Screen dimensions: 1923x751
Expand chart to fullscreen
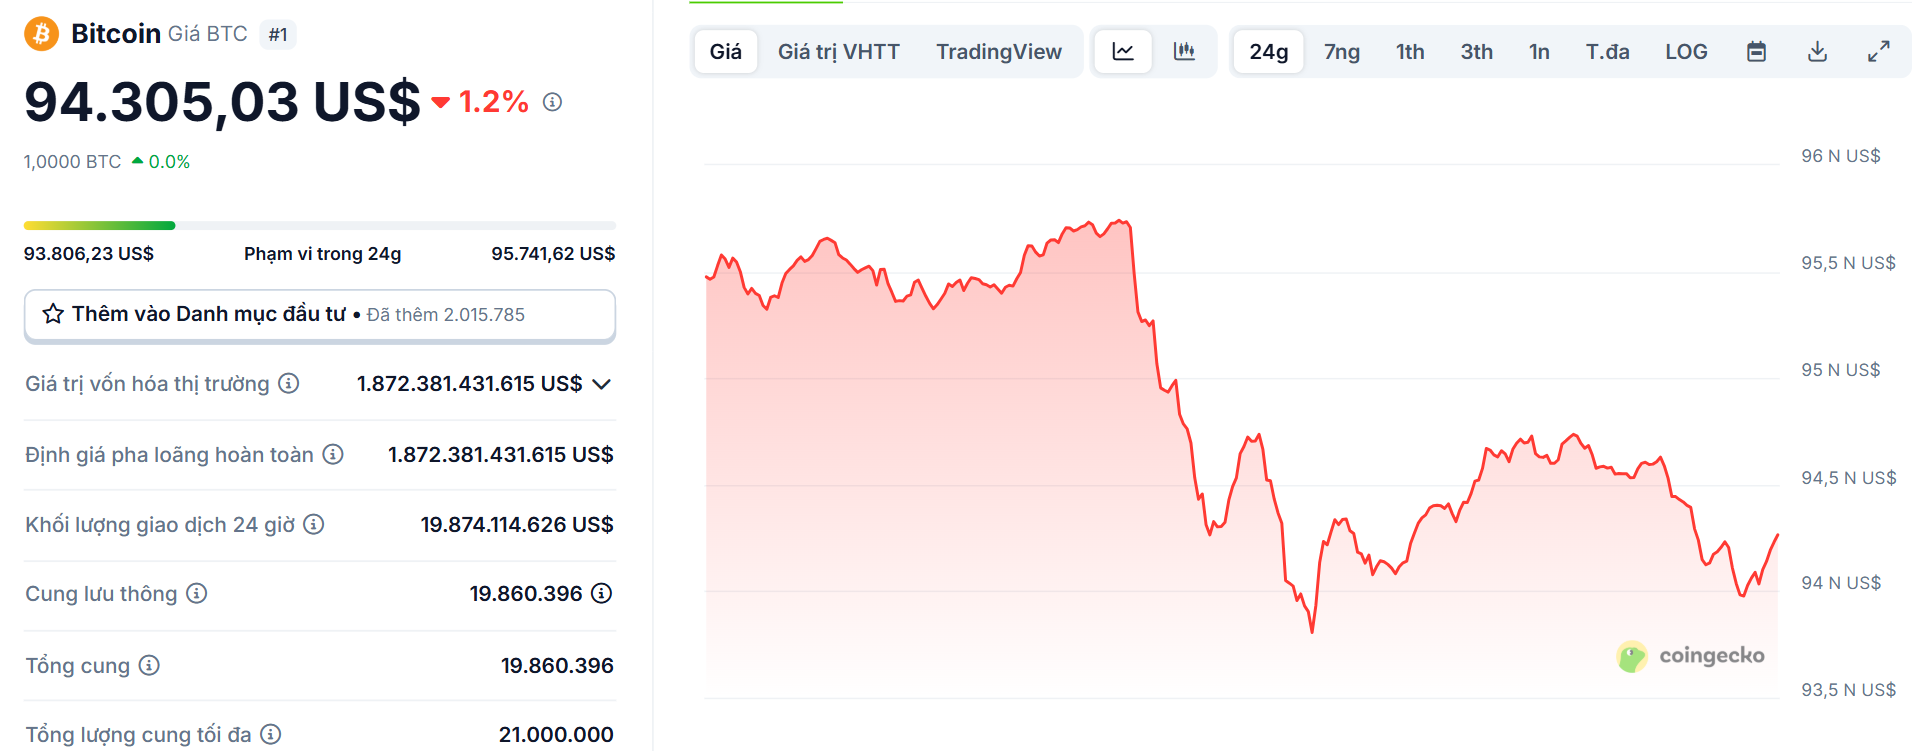pyautogui.click(x=1878, y=52)
